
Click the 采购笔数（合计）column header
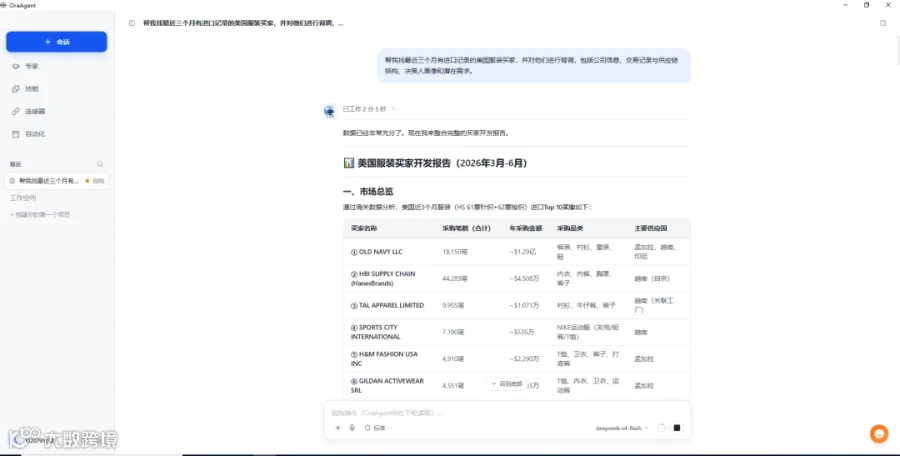[466, 229]
